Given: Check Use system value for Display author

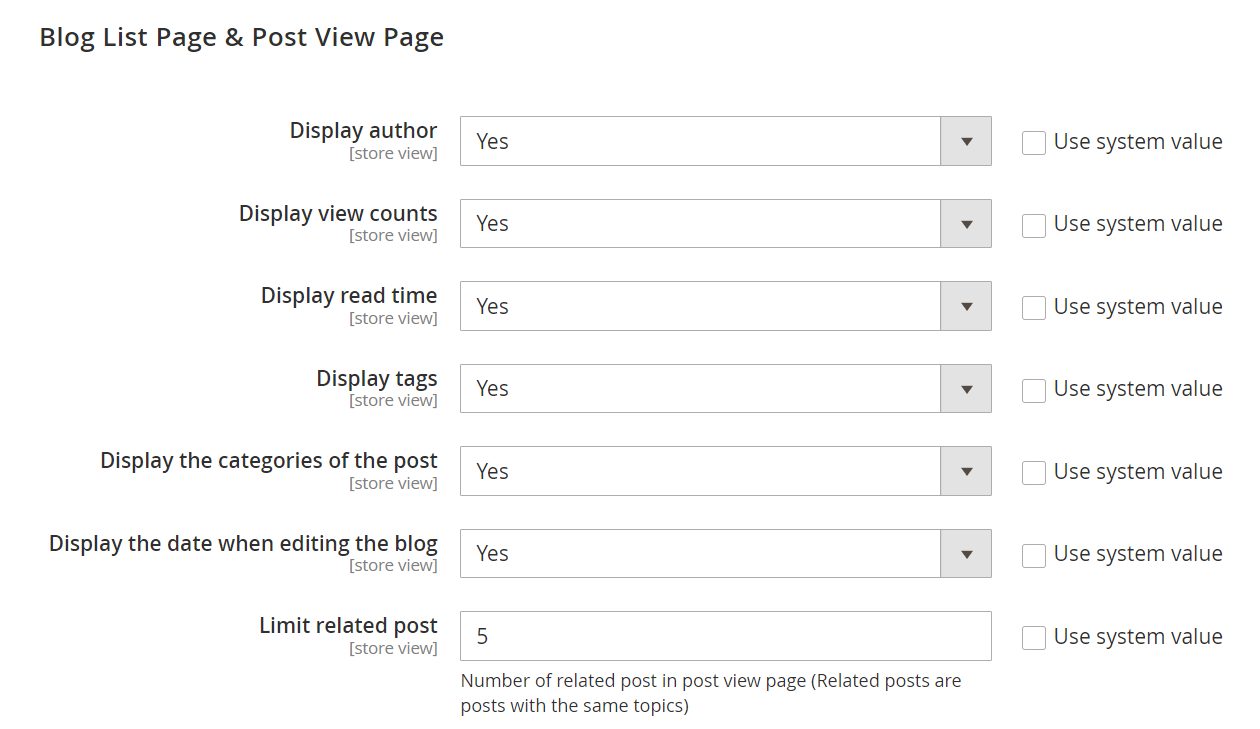Looking at the screenshot, I should click(1034, 143).
